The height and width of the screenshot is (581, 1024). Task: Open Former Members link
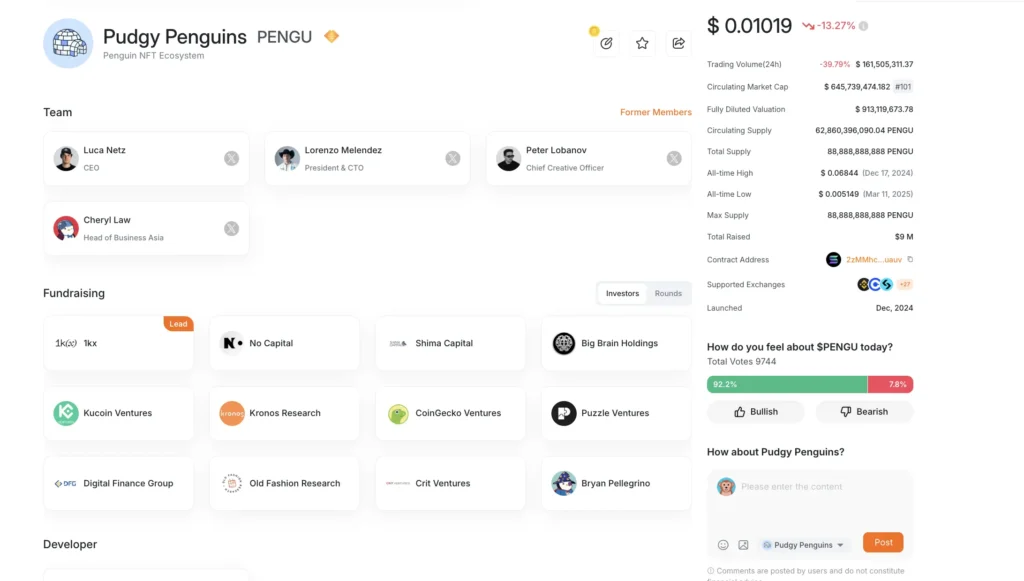coord(655,112)
